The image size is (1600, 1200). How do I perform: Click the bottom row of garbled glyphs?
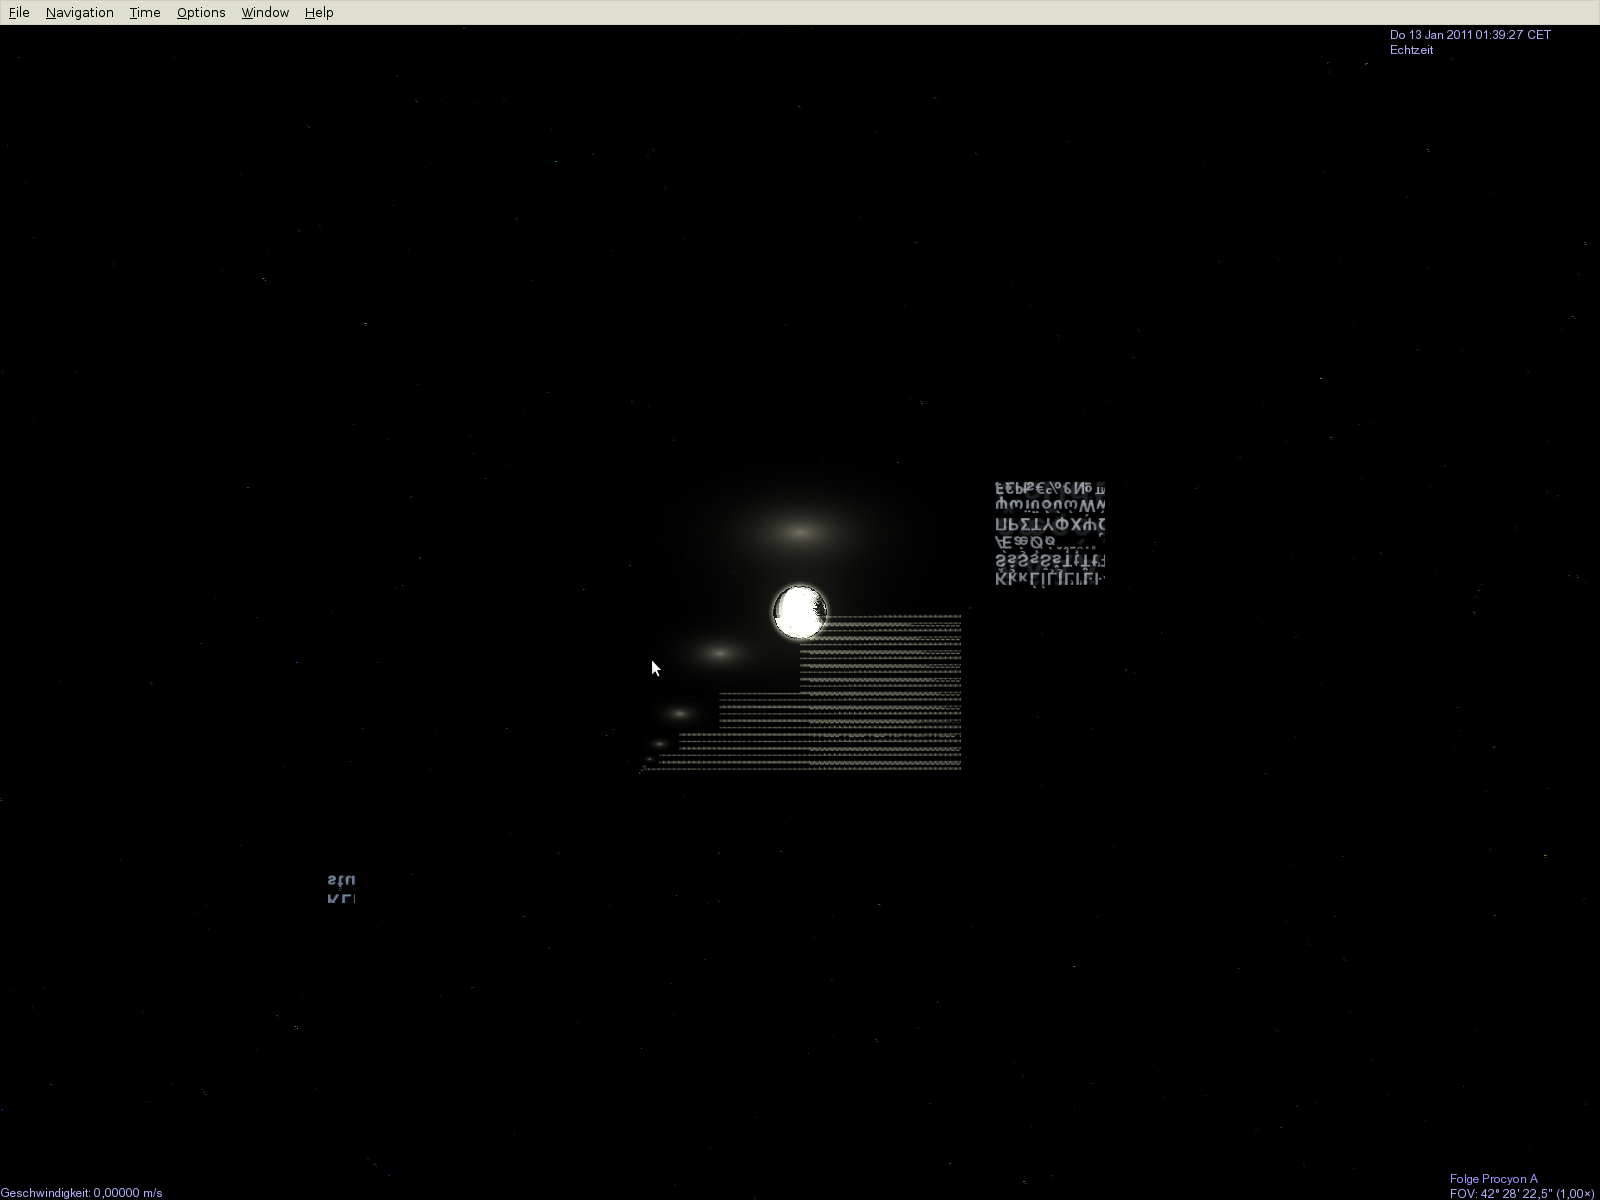coord(1050,578)
